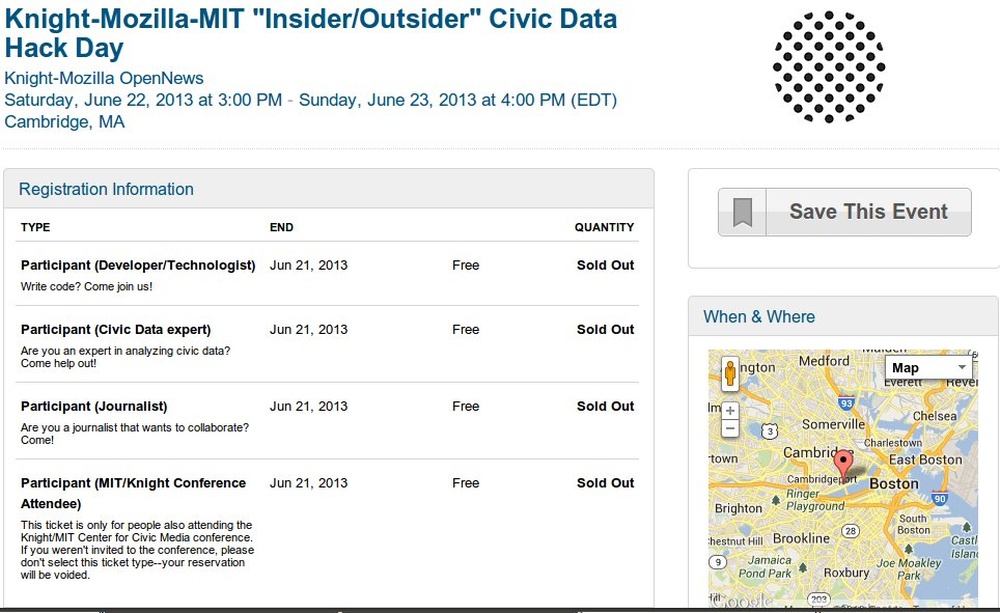This screenshot has height=613, width=1000.
Task: Click the Boston label on the map
Action: tap(894, 484)
